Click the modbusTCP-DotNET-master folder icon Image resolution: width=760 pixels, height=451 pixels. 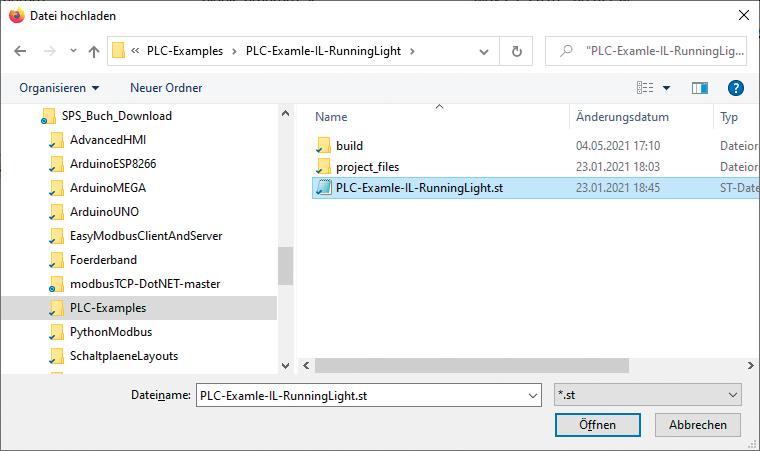click(56, 284)
